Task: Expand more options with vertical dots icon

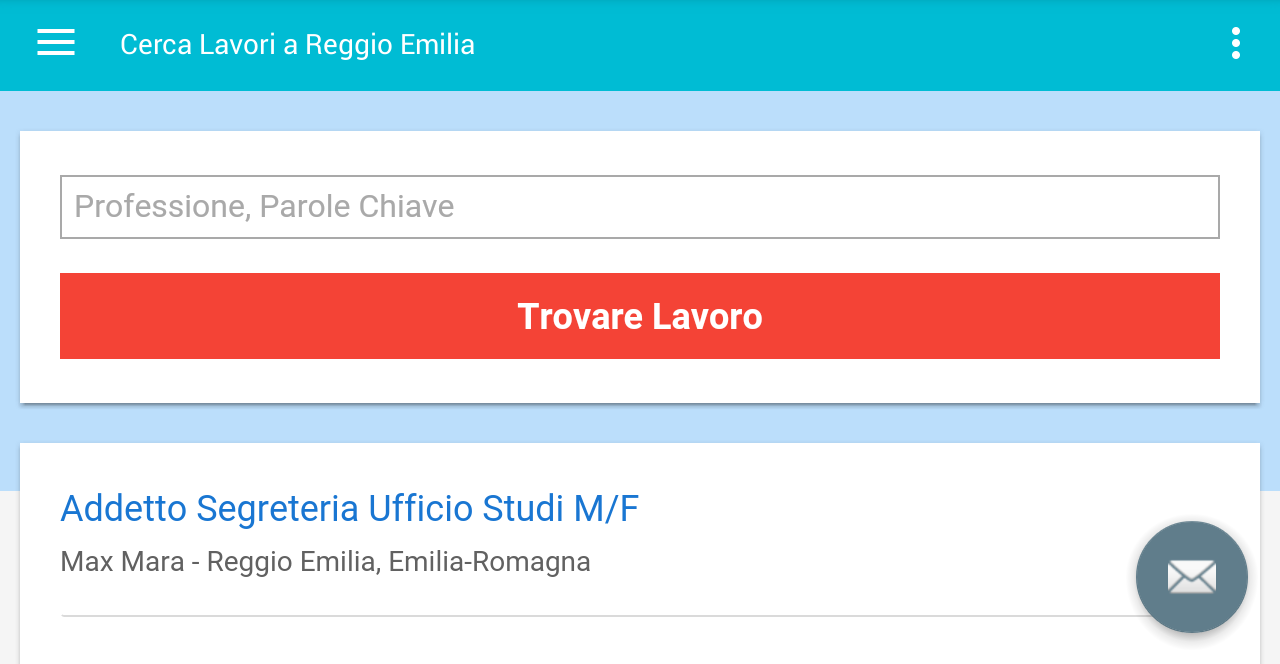Action: [x=1236, y=43]
